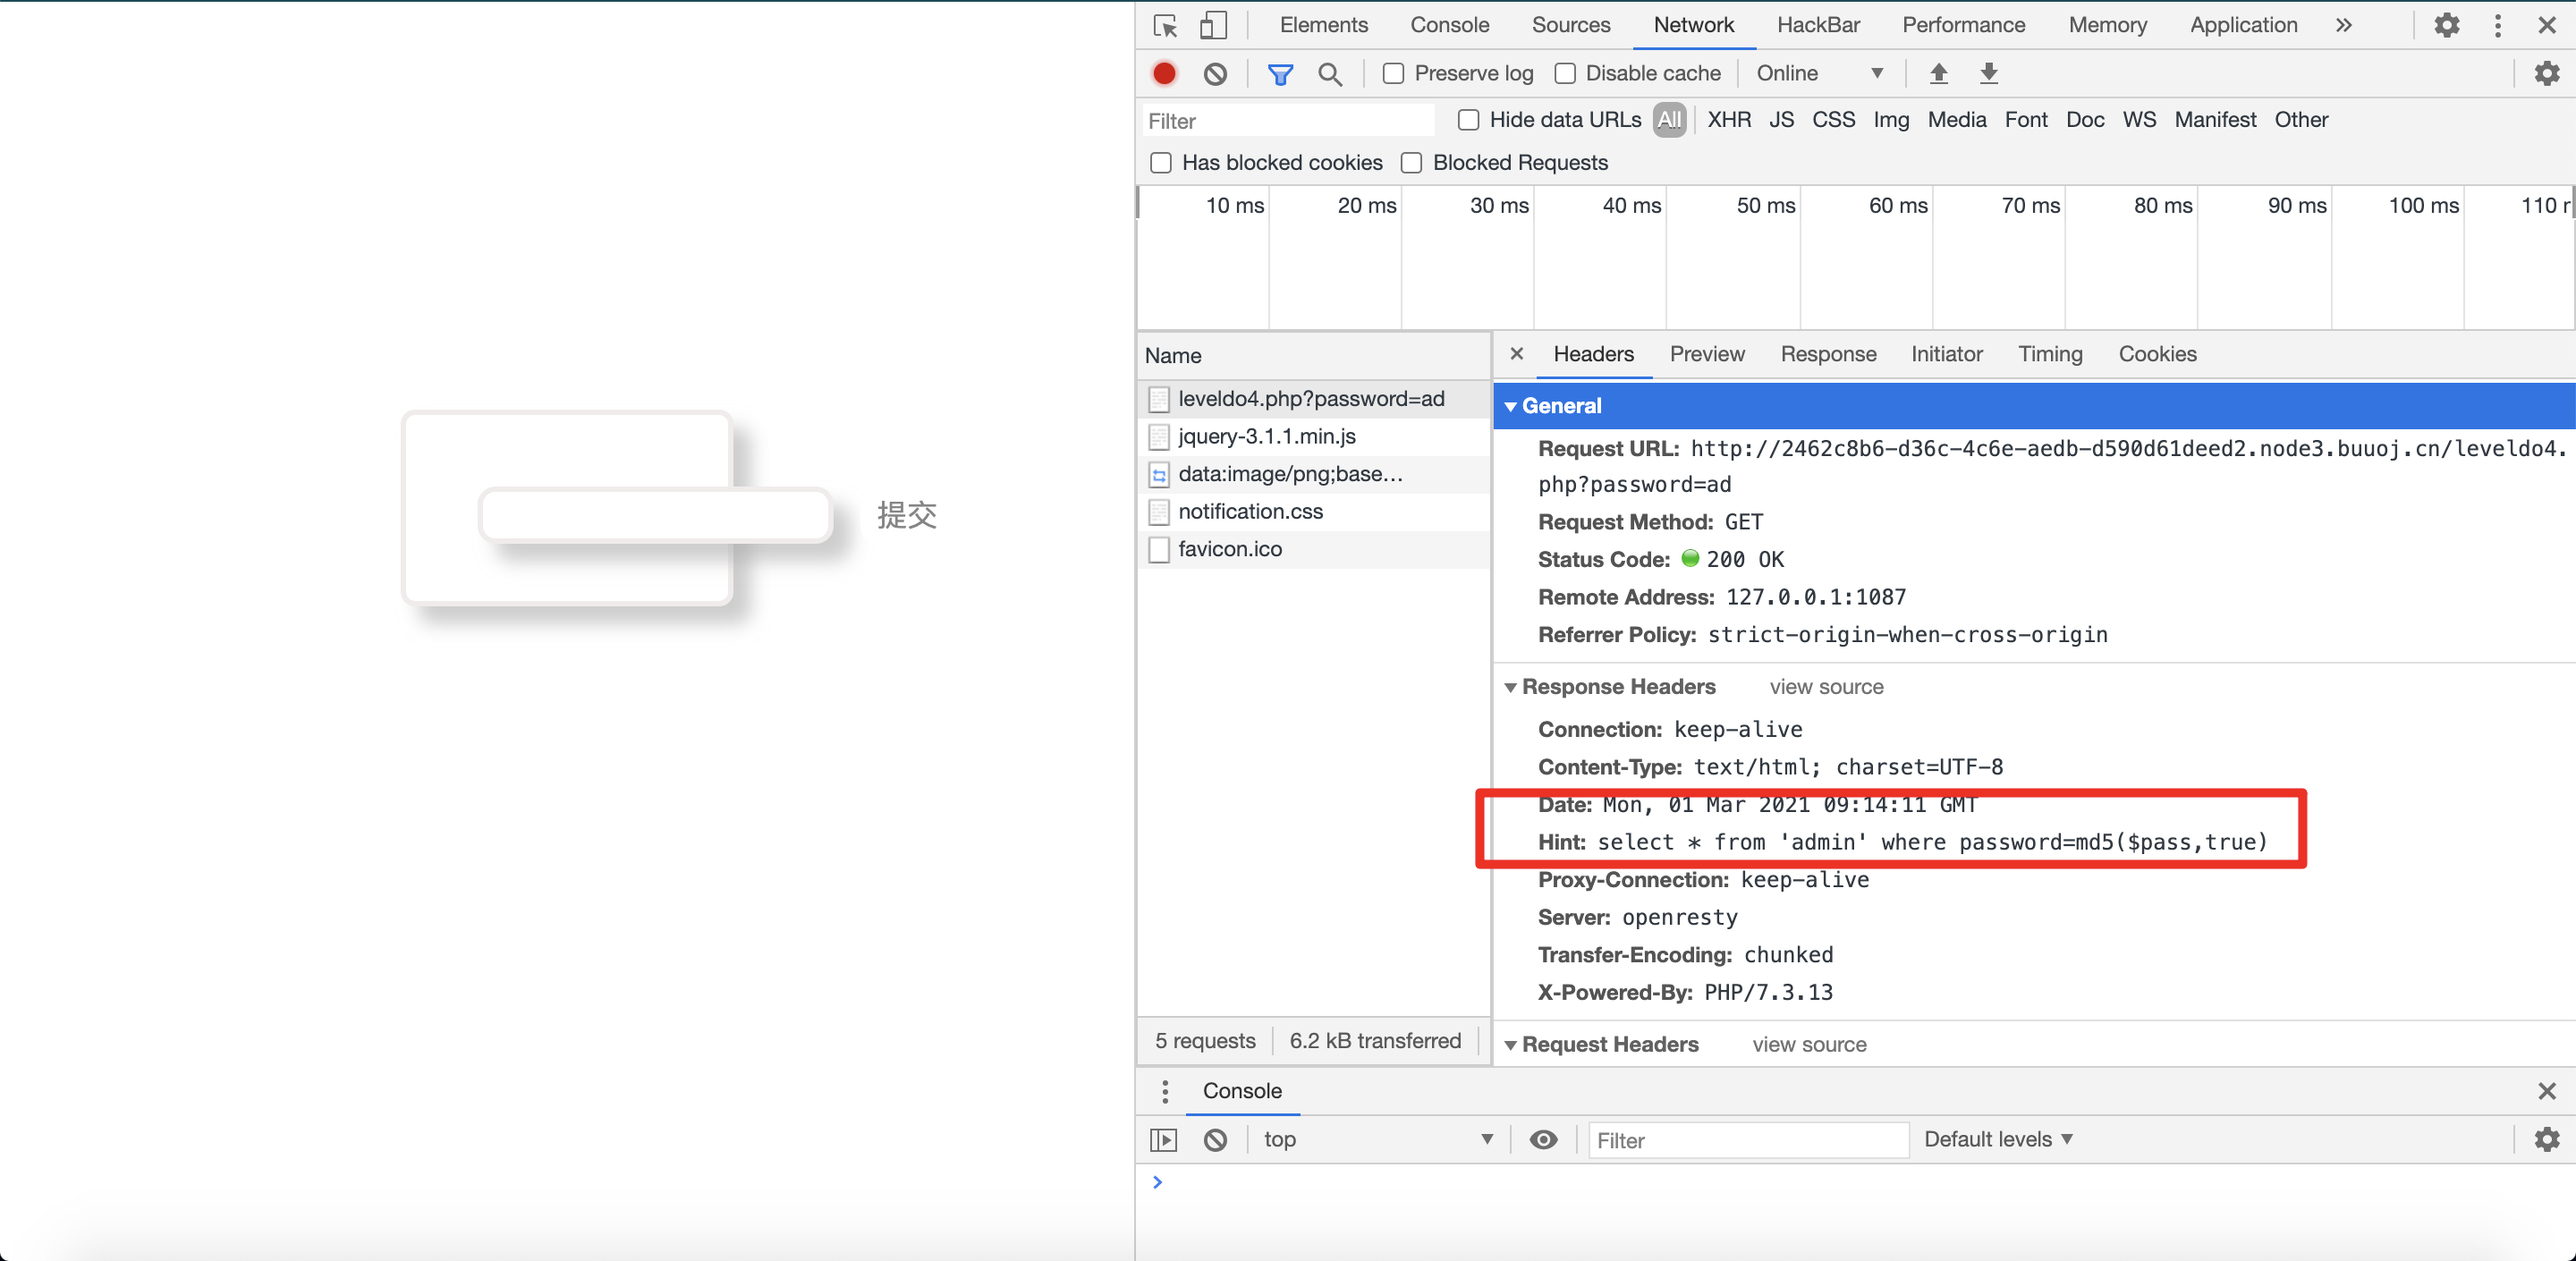2576x1261 pixels.
Task: Tick the Hide data URLs checkbox
Action: (x=1468, y=120)
